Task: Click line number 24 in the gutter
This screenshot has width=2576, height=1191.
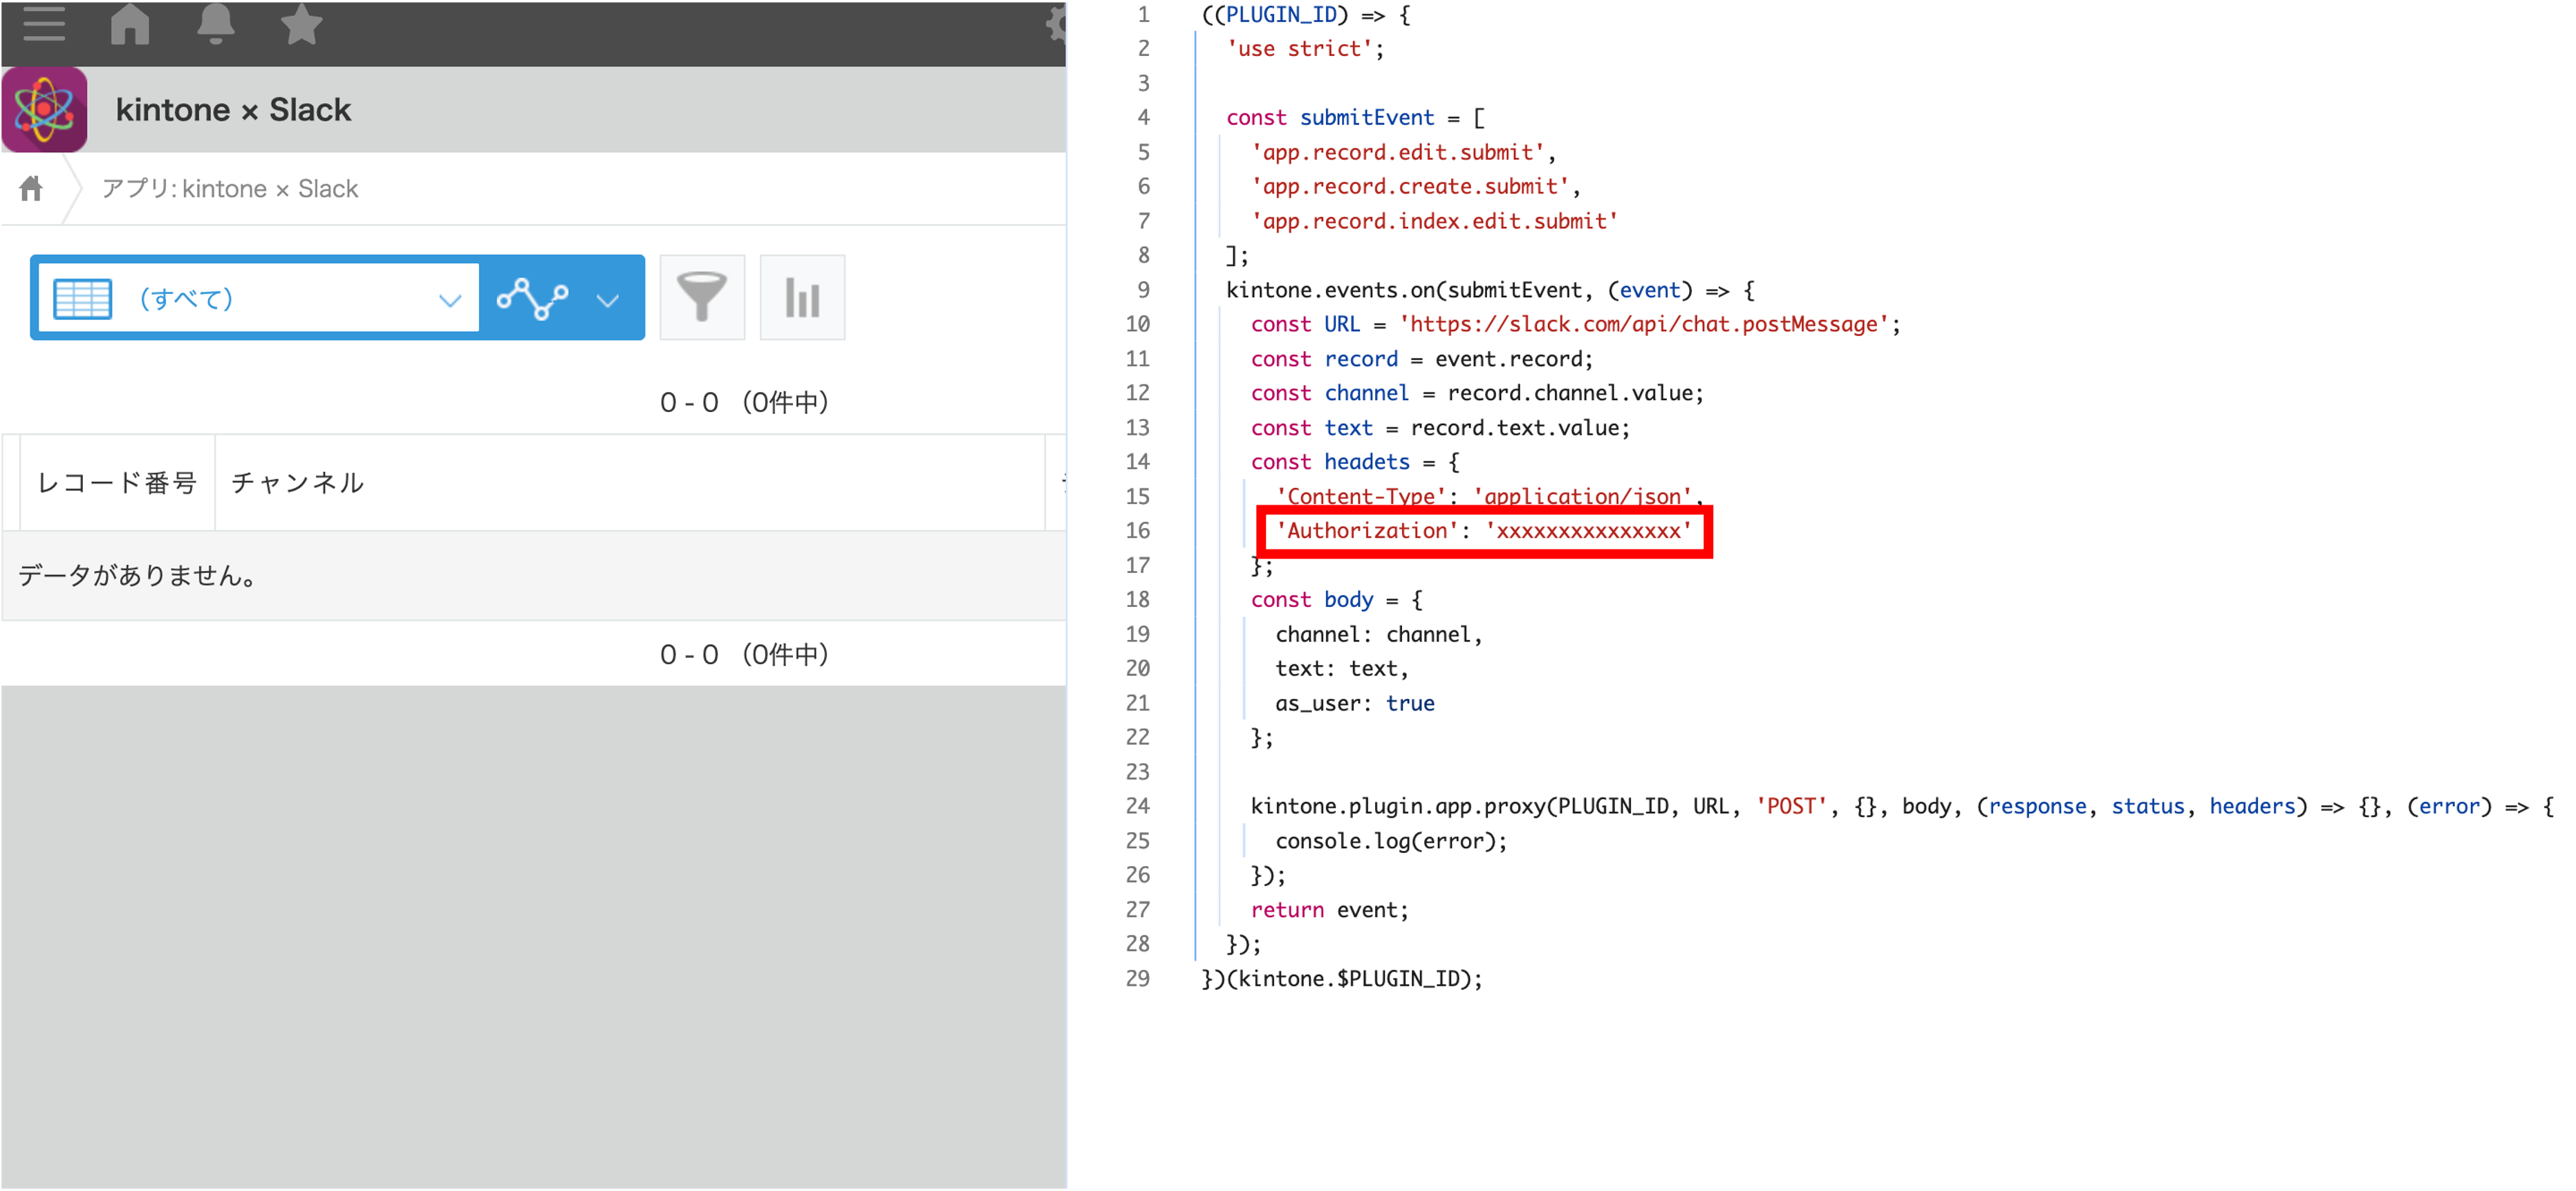Action: [x=1137, y=806]
